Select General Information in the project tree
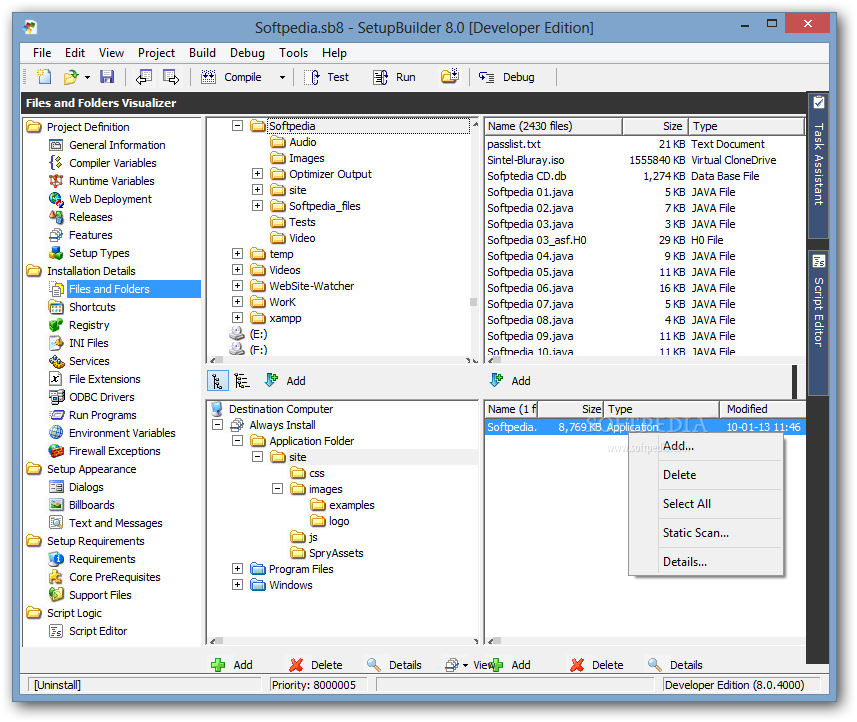This screenshot has height=722, width=857. coord(117,145)
